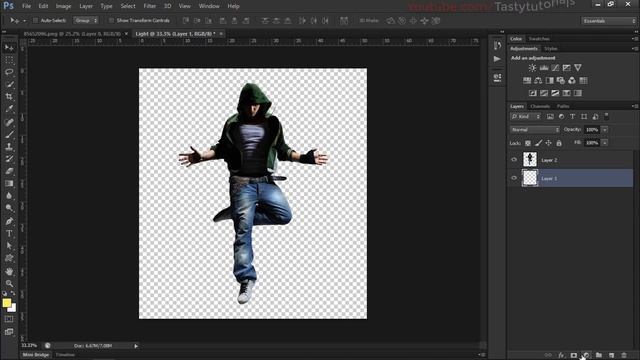640x360 pixels.
Task: Add an Exposure adjustment
Action: pyautogui.click(x=567, y=68)
